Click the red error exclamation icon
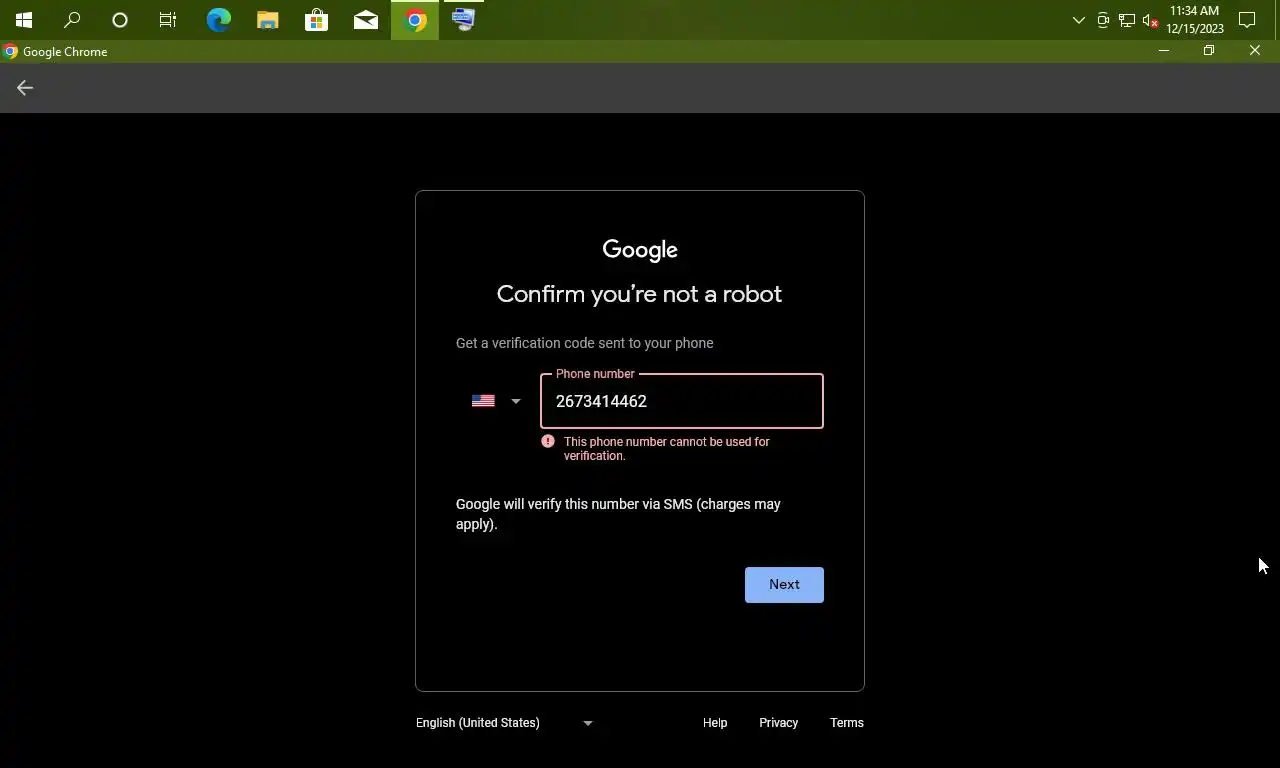The image size is (1280, 768). point(548,441)
